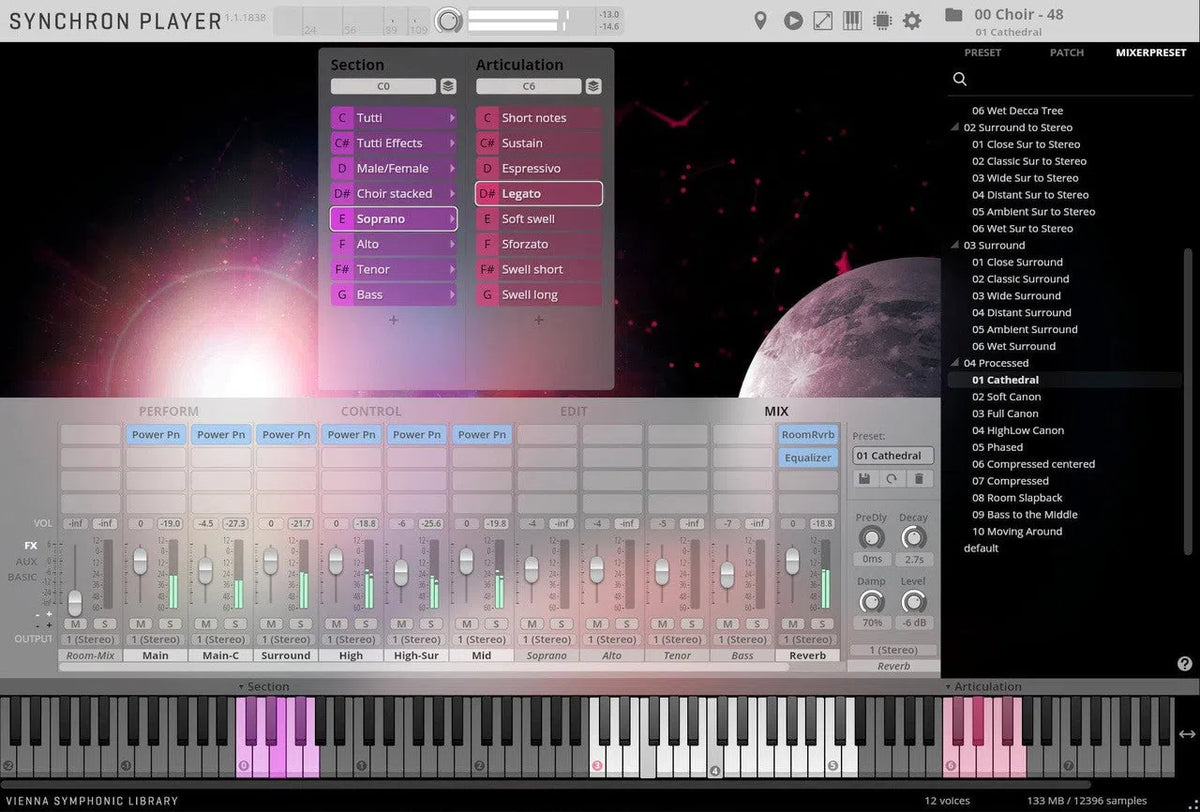1200x812 pixels.
Task: Click the trash icon under mixer Preset
Action: (x=919, y=479)
